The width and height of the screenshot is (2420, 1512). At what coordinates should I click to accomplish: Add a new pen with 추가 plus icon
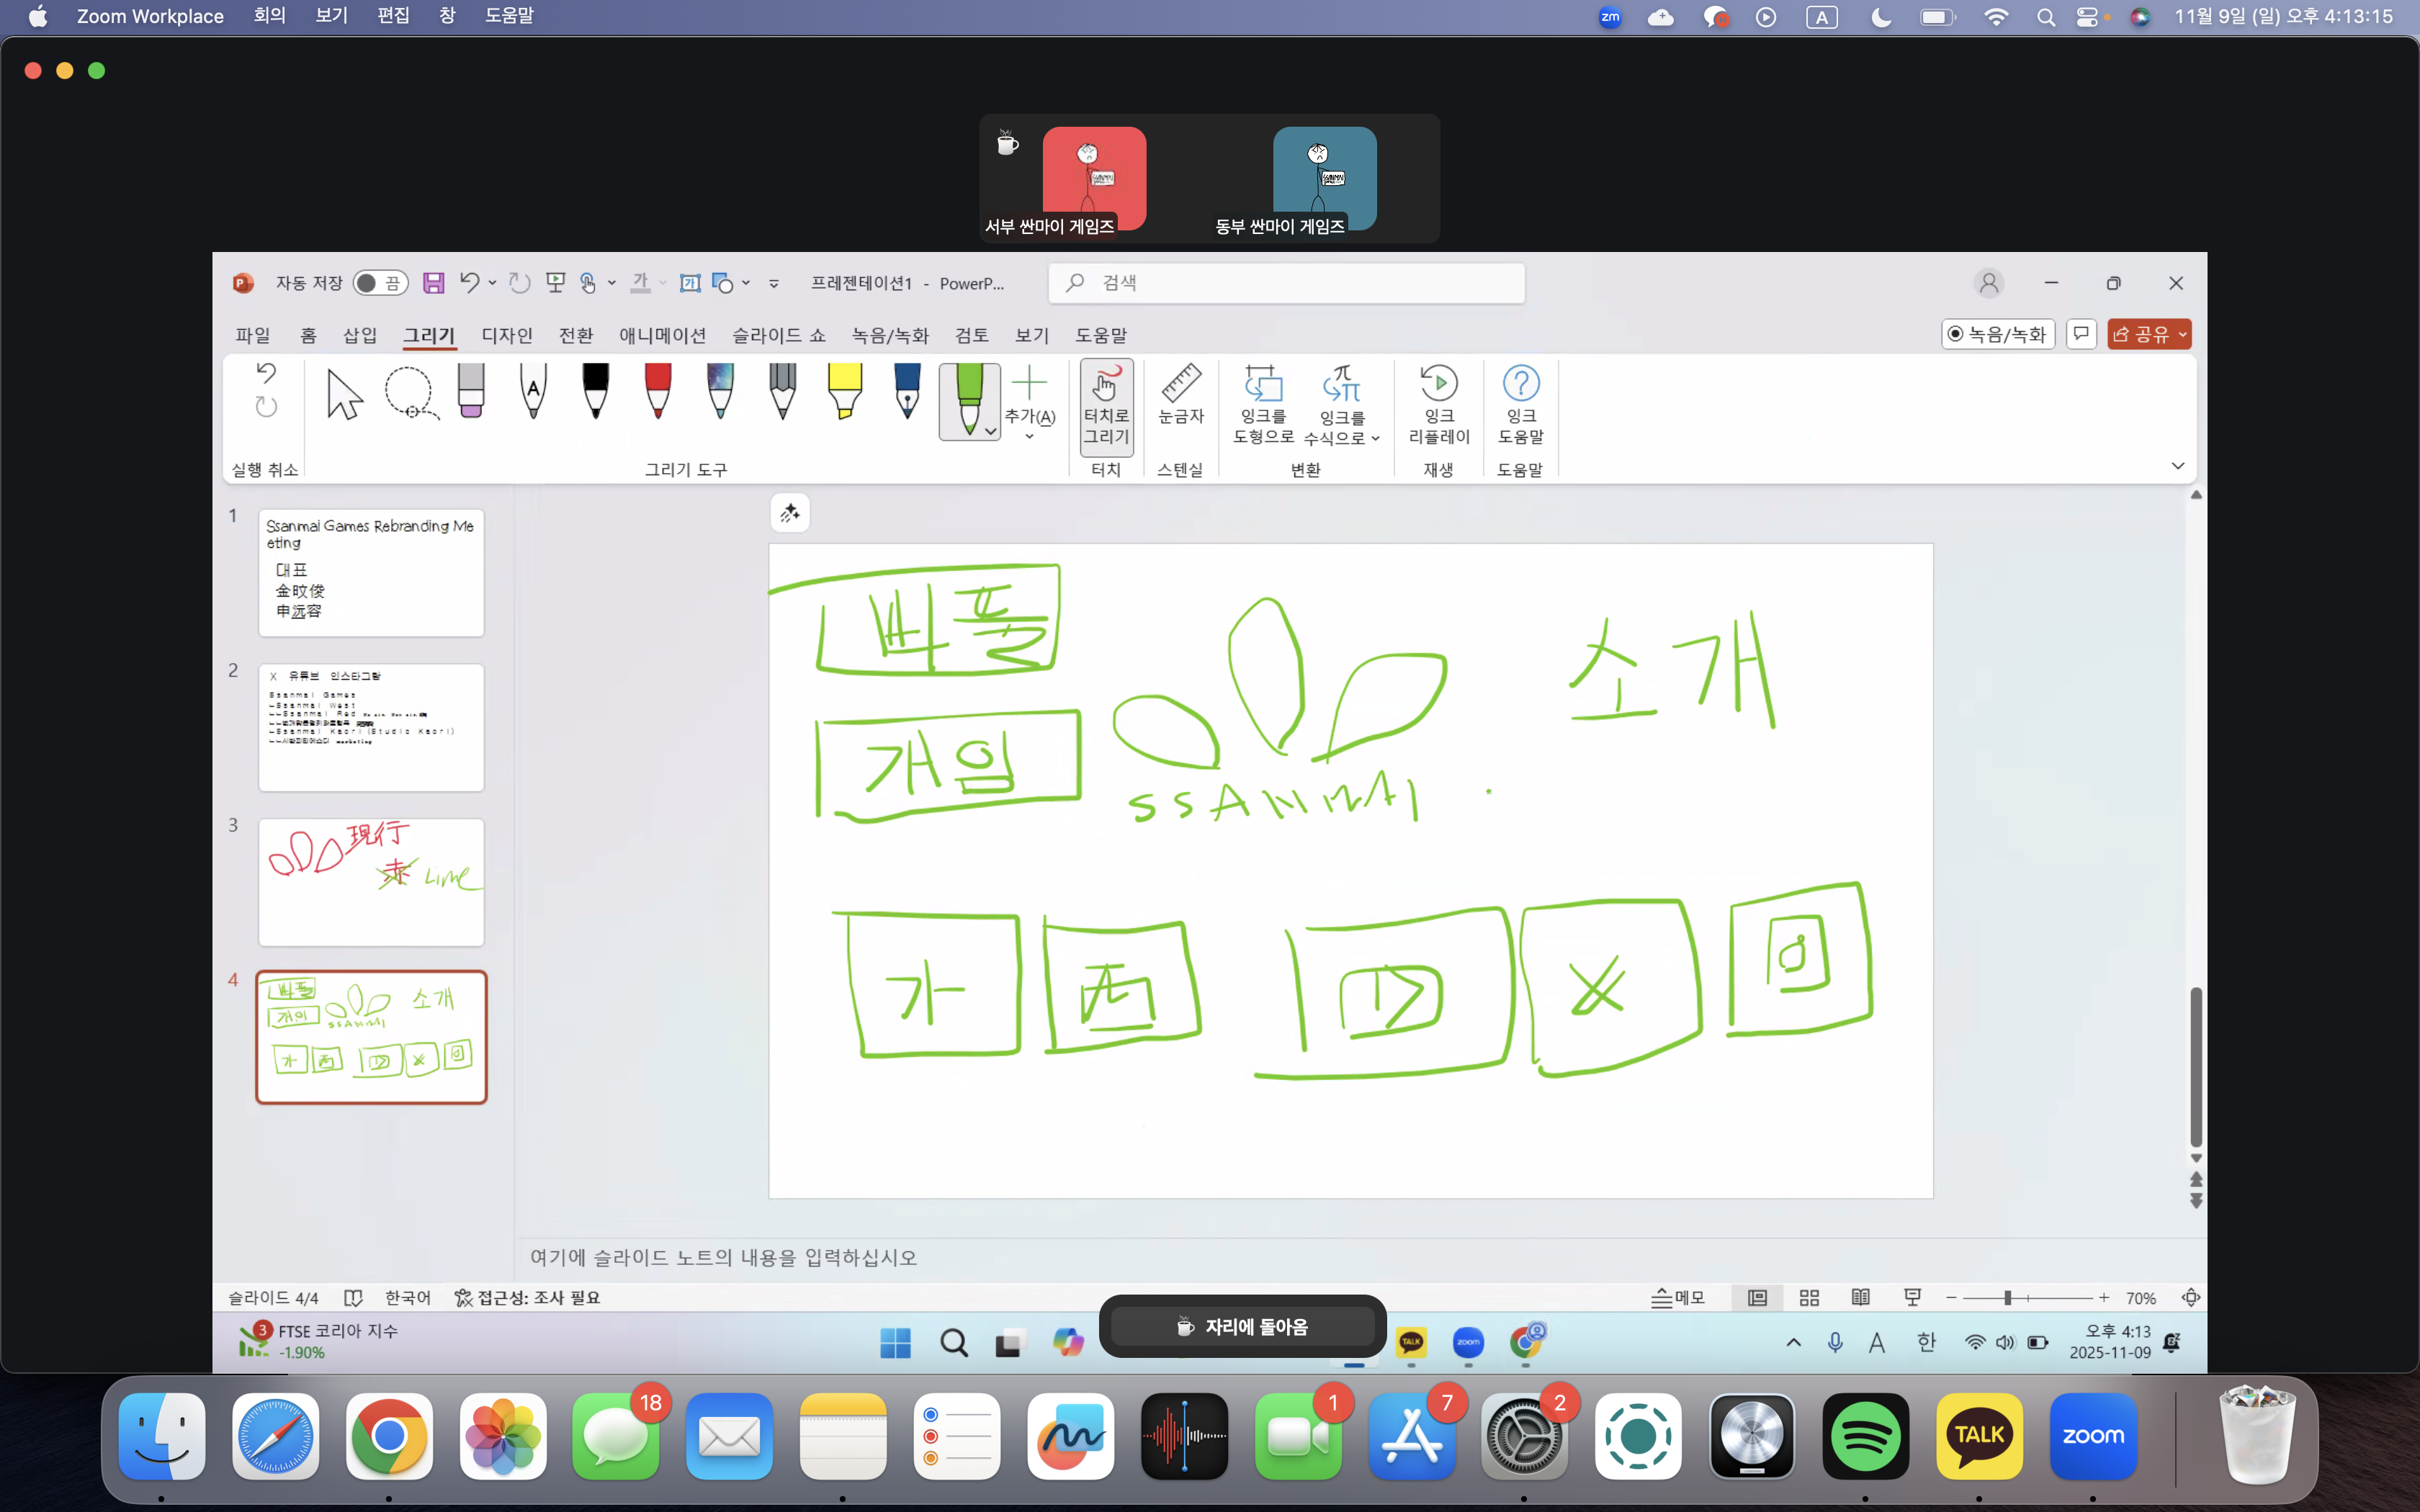pyautogui.click(x=1029, y=384)
